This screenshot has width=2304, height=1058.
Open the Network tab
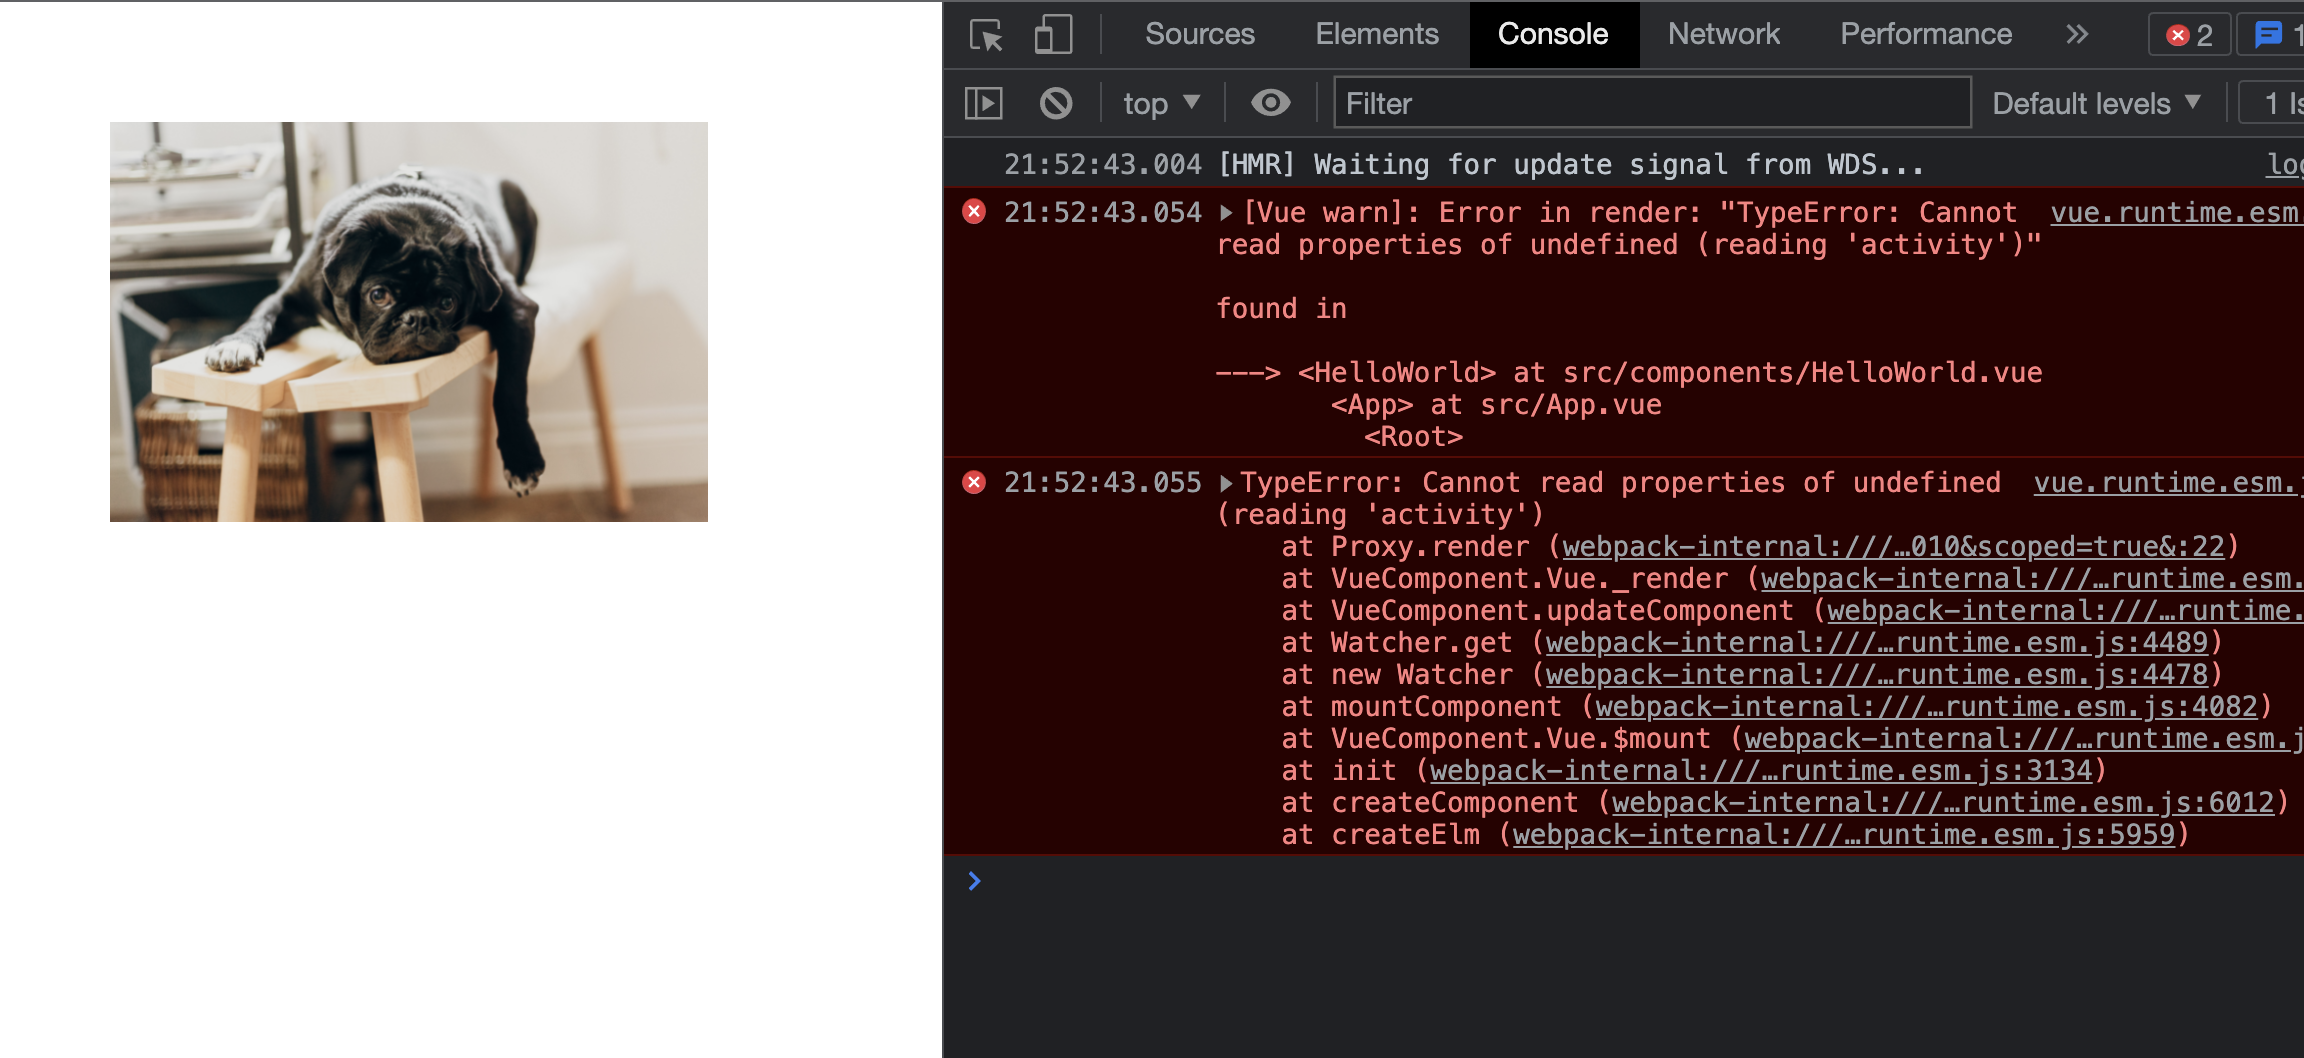point(1724,35)
